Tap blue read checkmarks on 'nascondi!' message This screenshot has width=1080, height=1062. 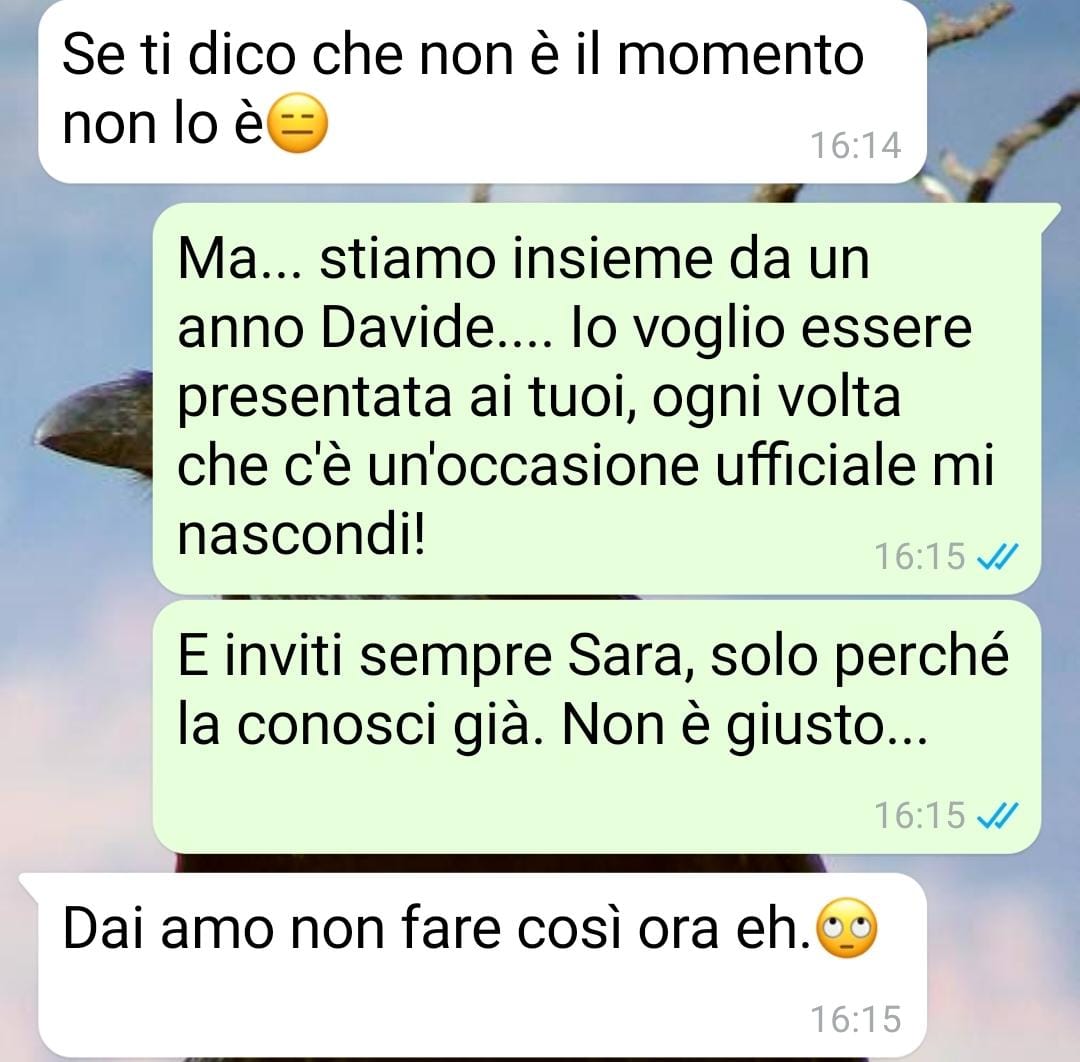coord(997,556)
